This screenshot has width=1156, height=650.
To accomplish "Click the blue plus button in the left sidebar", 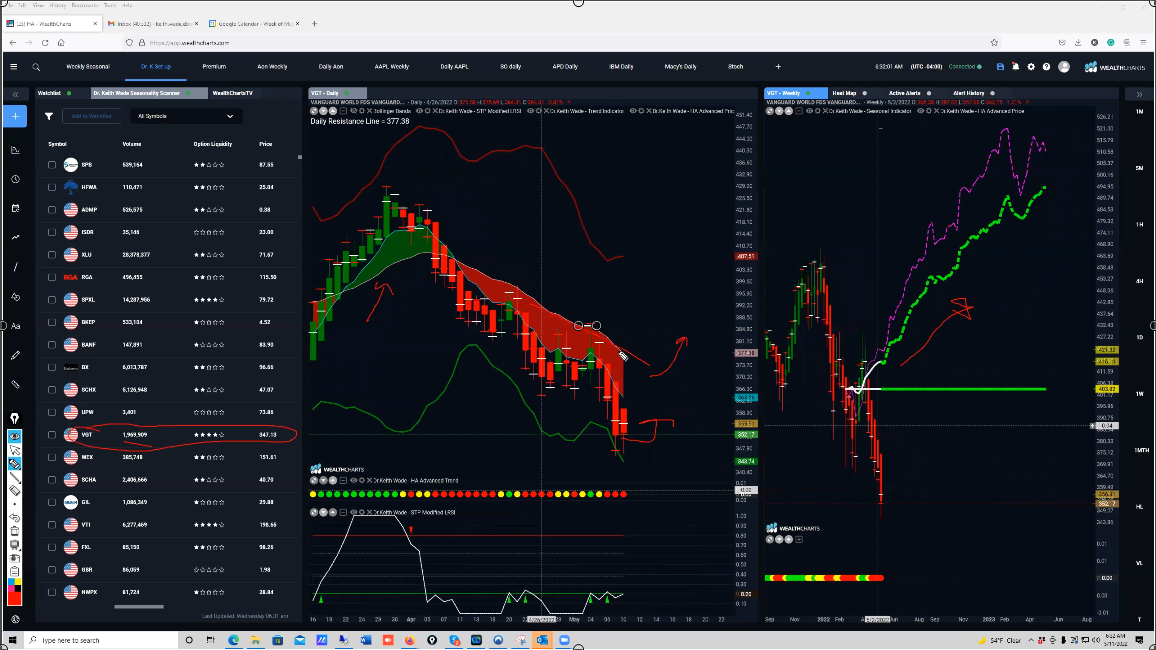I will tap(15, 116).
